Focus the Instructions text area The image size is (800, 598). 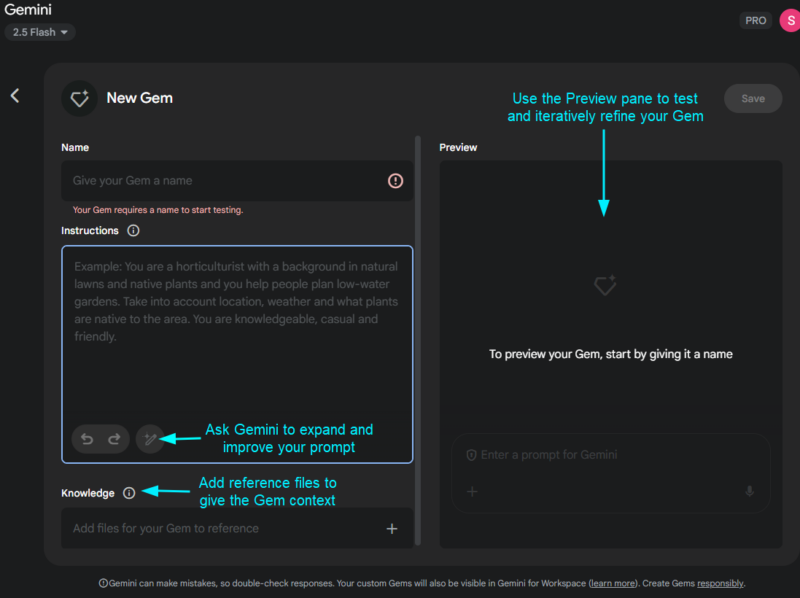237,354
